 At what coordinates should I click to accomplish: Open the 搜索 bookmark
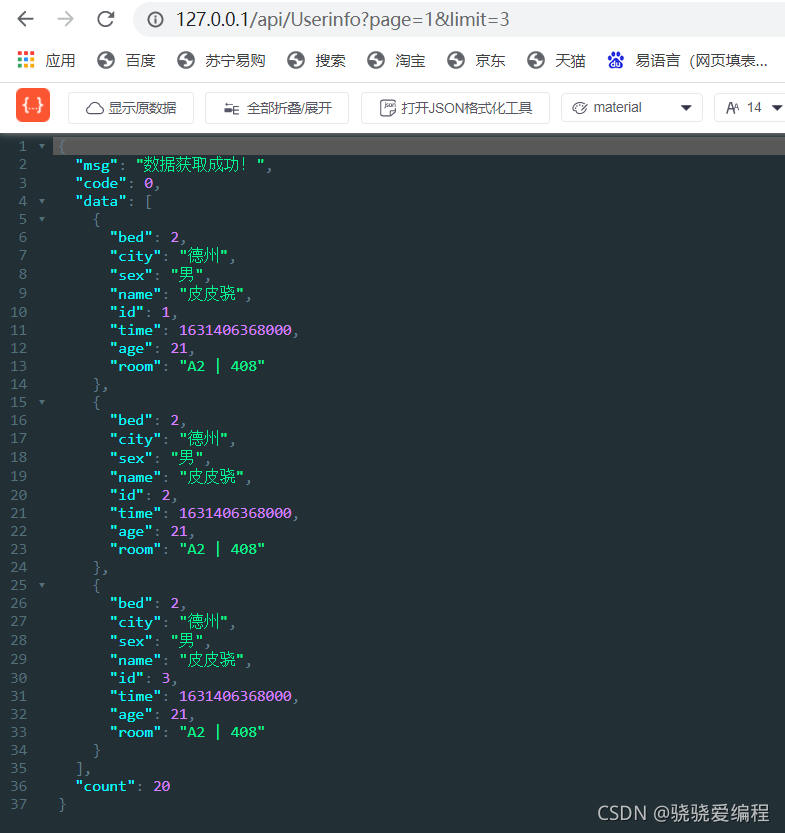pos(316,61)
